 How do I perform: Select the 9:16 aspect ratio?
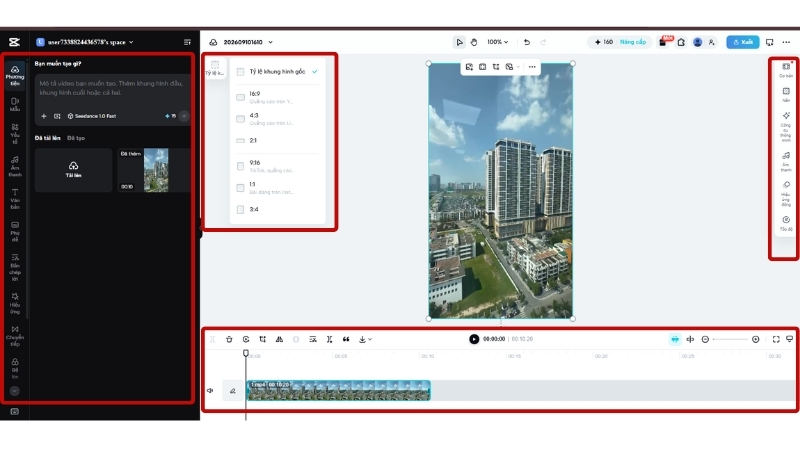[278, 166]
